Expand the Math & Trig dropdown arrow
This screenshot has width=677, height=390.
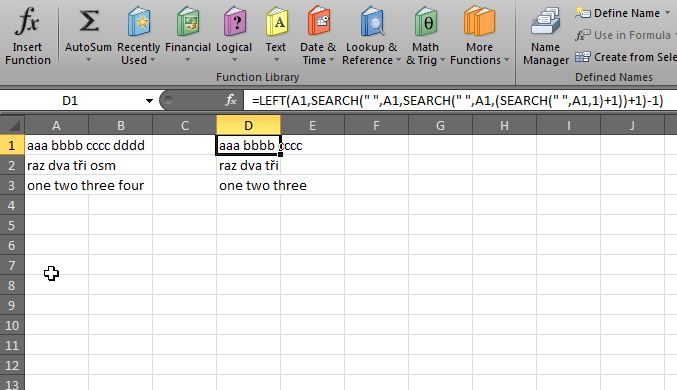point(442,60)
